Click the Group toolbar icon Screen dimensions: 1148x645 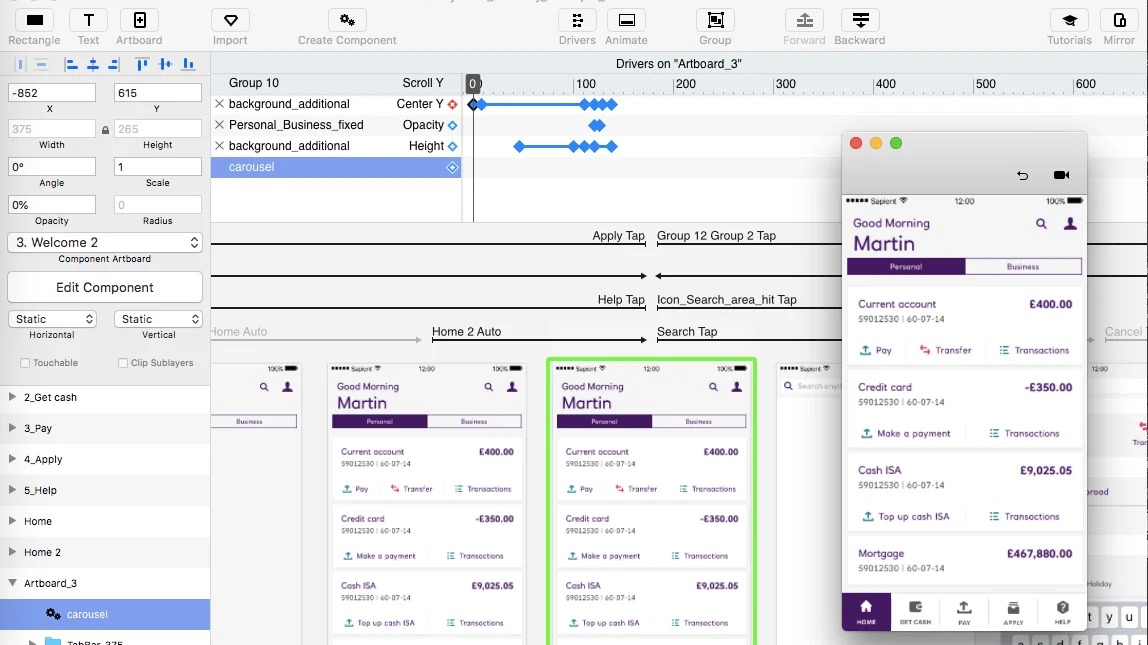[x=715, y=20]
